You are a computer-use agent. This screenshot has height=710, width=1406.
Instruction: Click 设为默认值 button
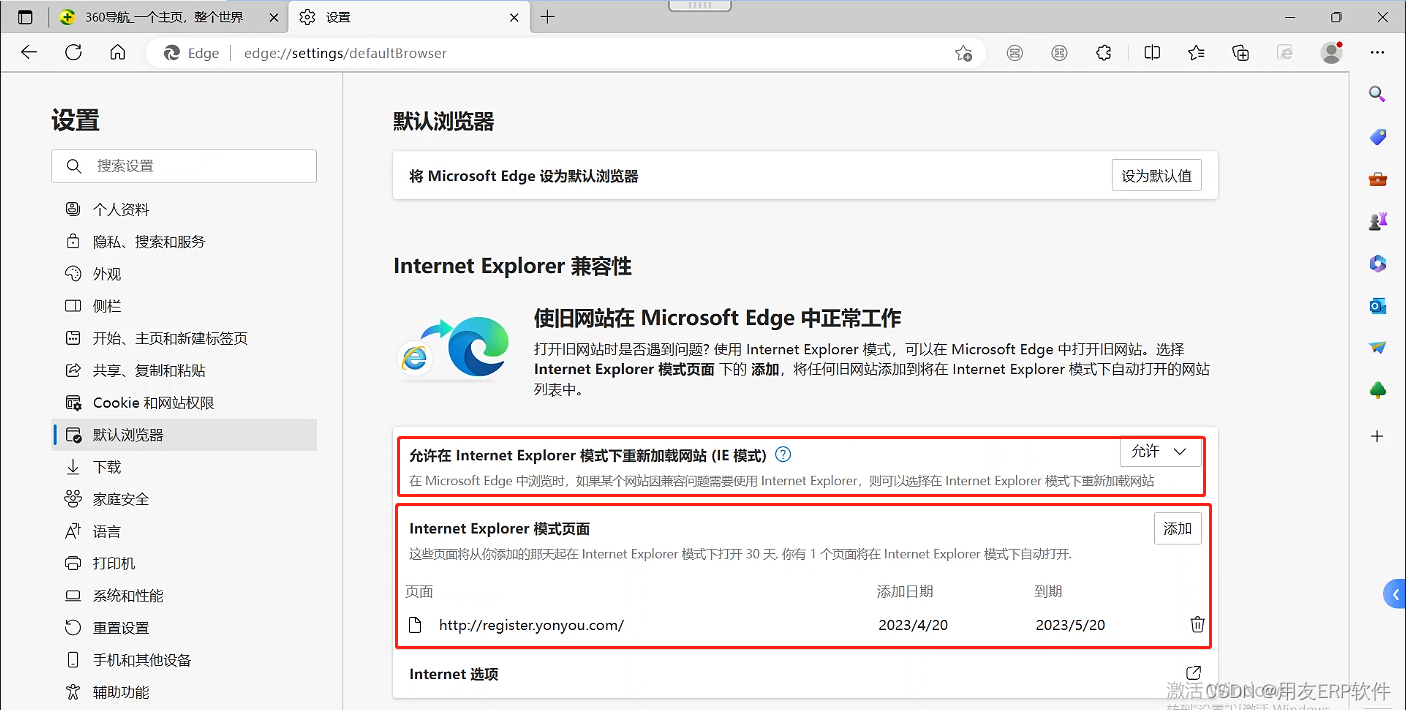1156,175
